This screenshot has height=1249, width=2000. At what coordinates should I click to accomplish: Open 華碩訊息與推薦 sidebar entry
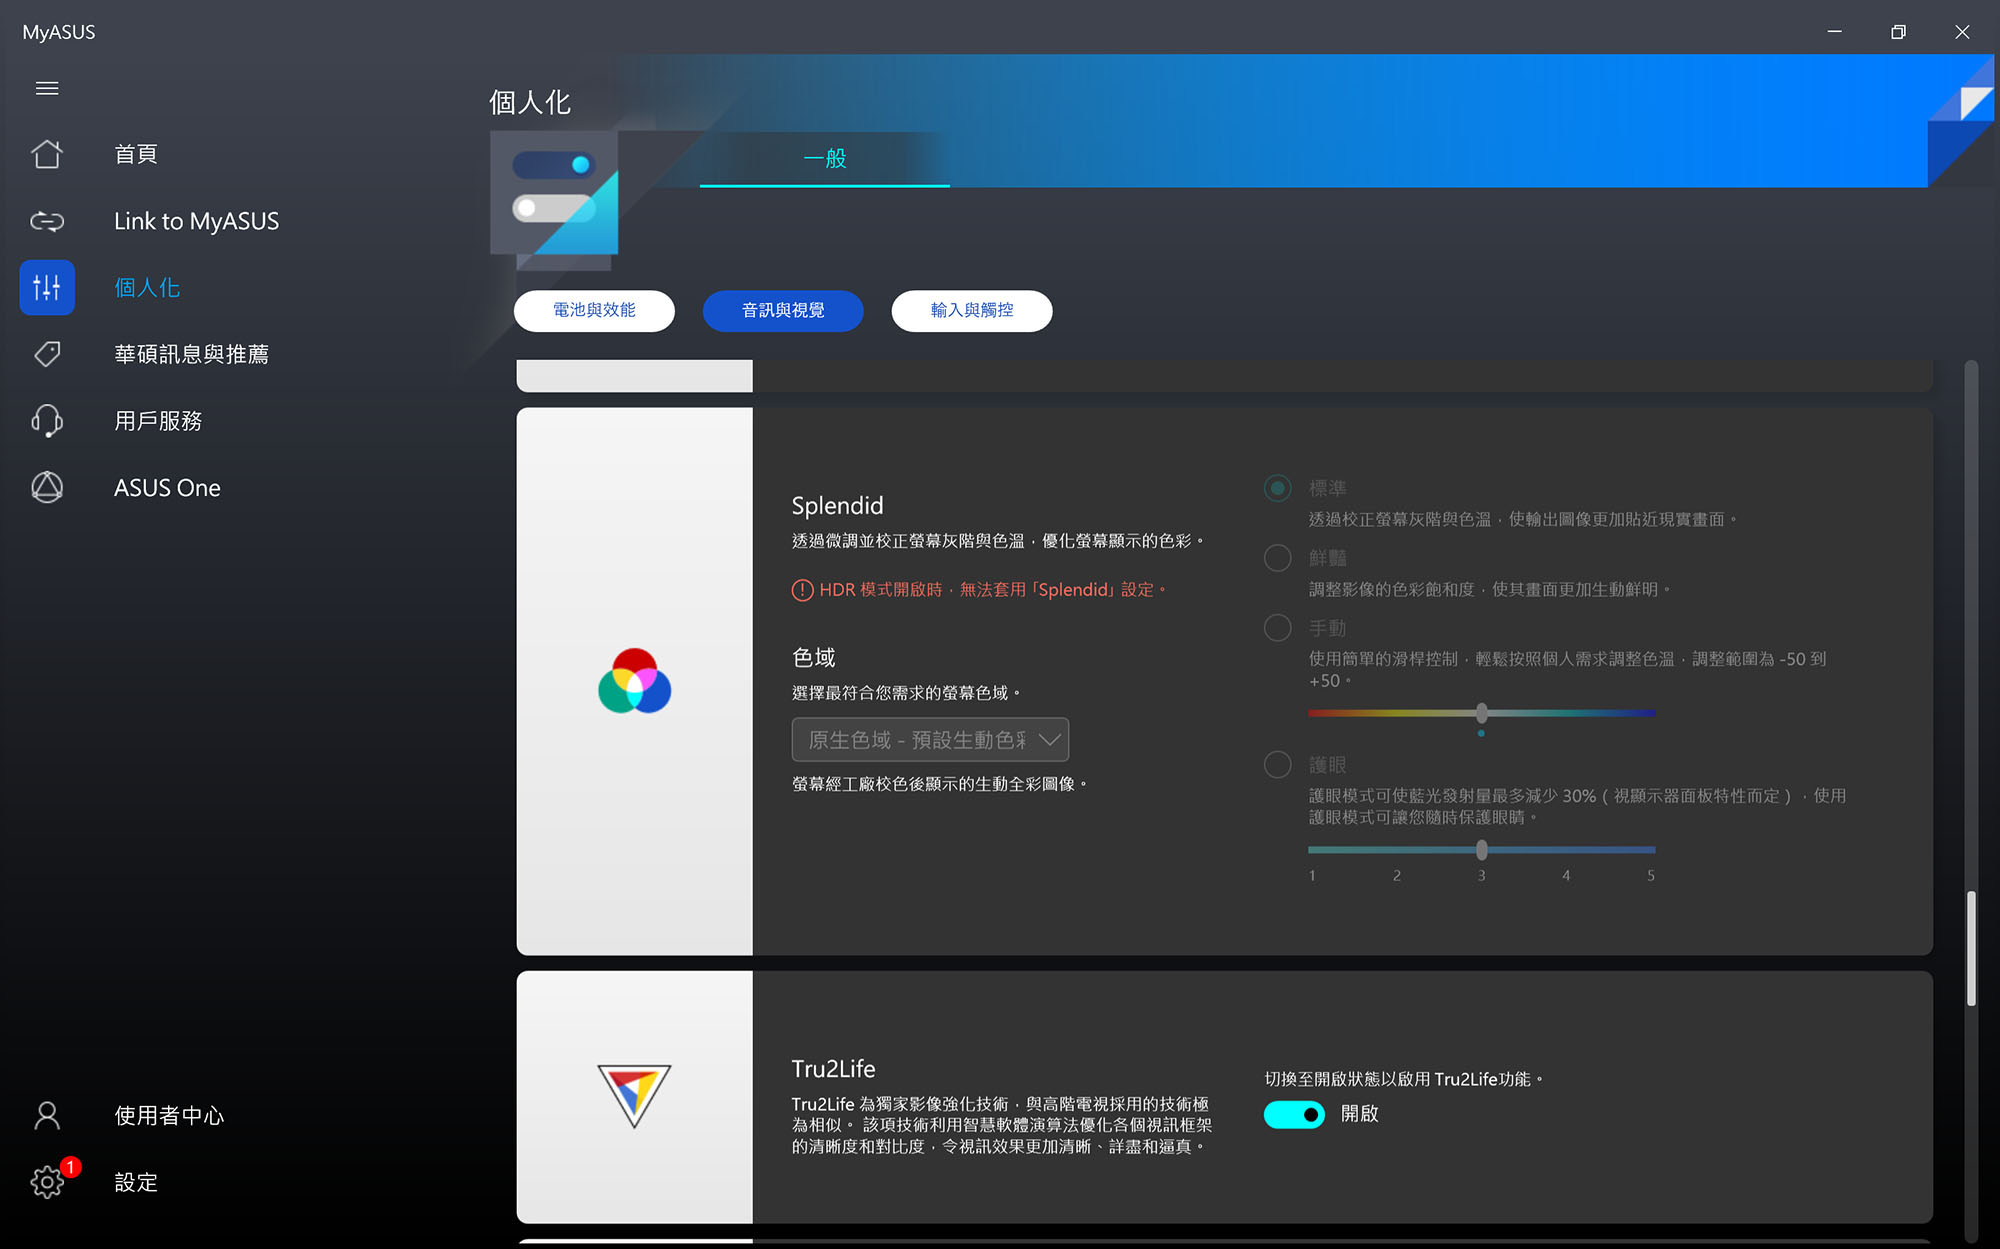pos(191,354)
